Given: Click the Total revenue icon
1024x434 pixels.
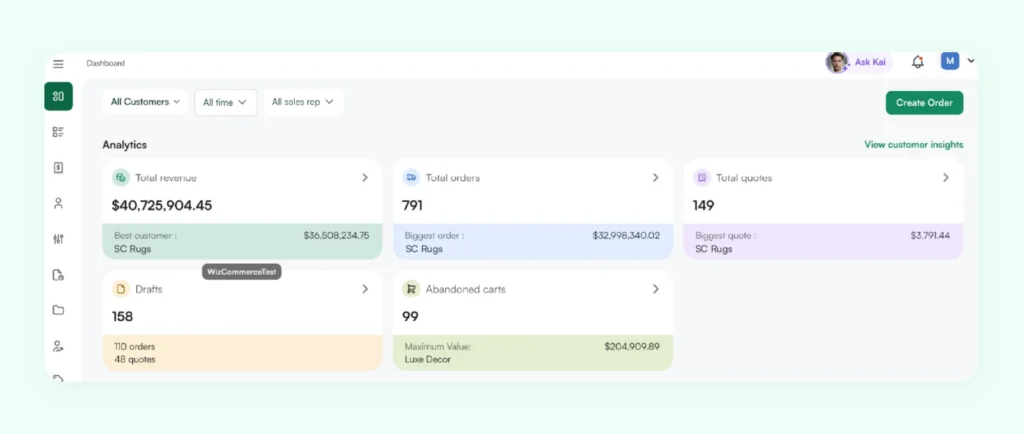Looking at the screenshot, I should pos(121,178).
